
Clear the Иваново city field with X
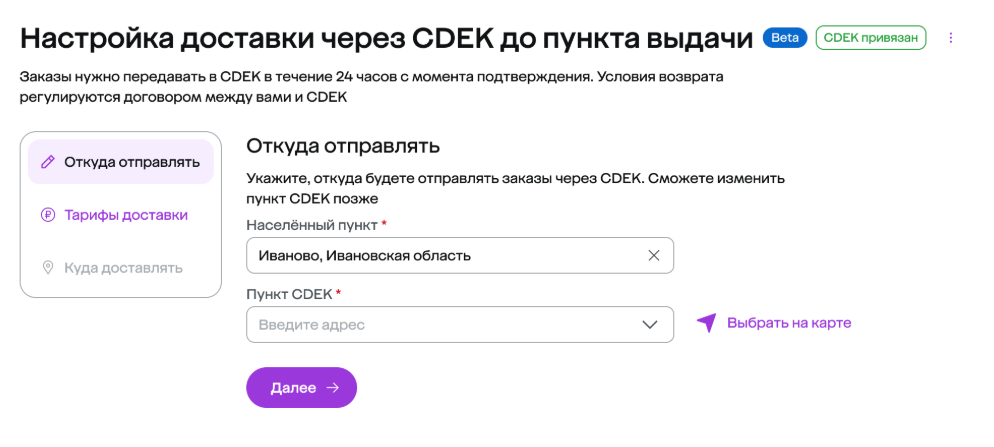pyautogui.click(x=654, y=255)
